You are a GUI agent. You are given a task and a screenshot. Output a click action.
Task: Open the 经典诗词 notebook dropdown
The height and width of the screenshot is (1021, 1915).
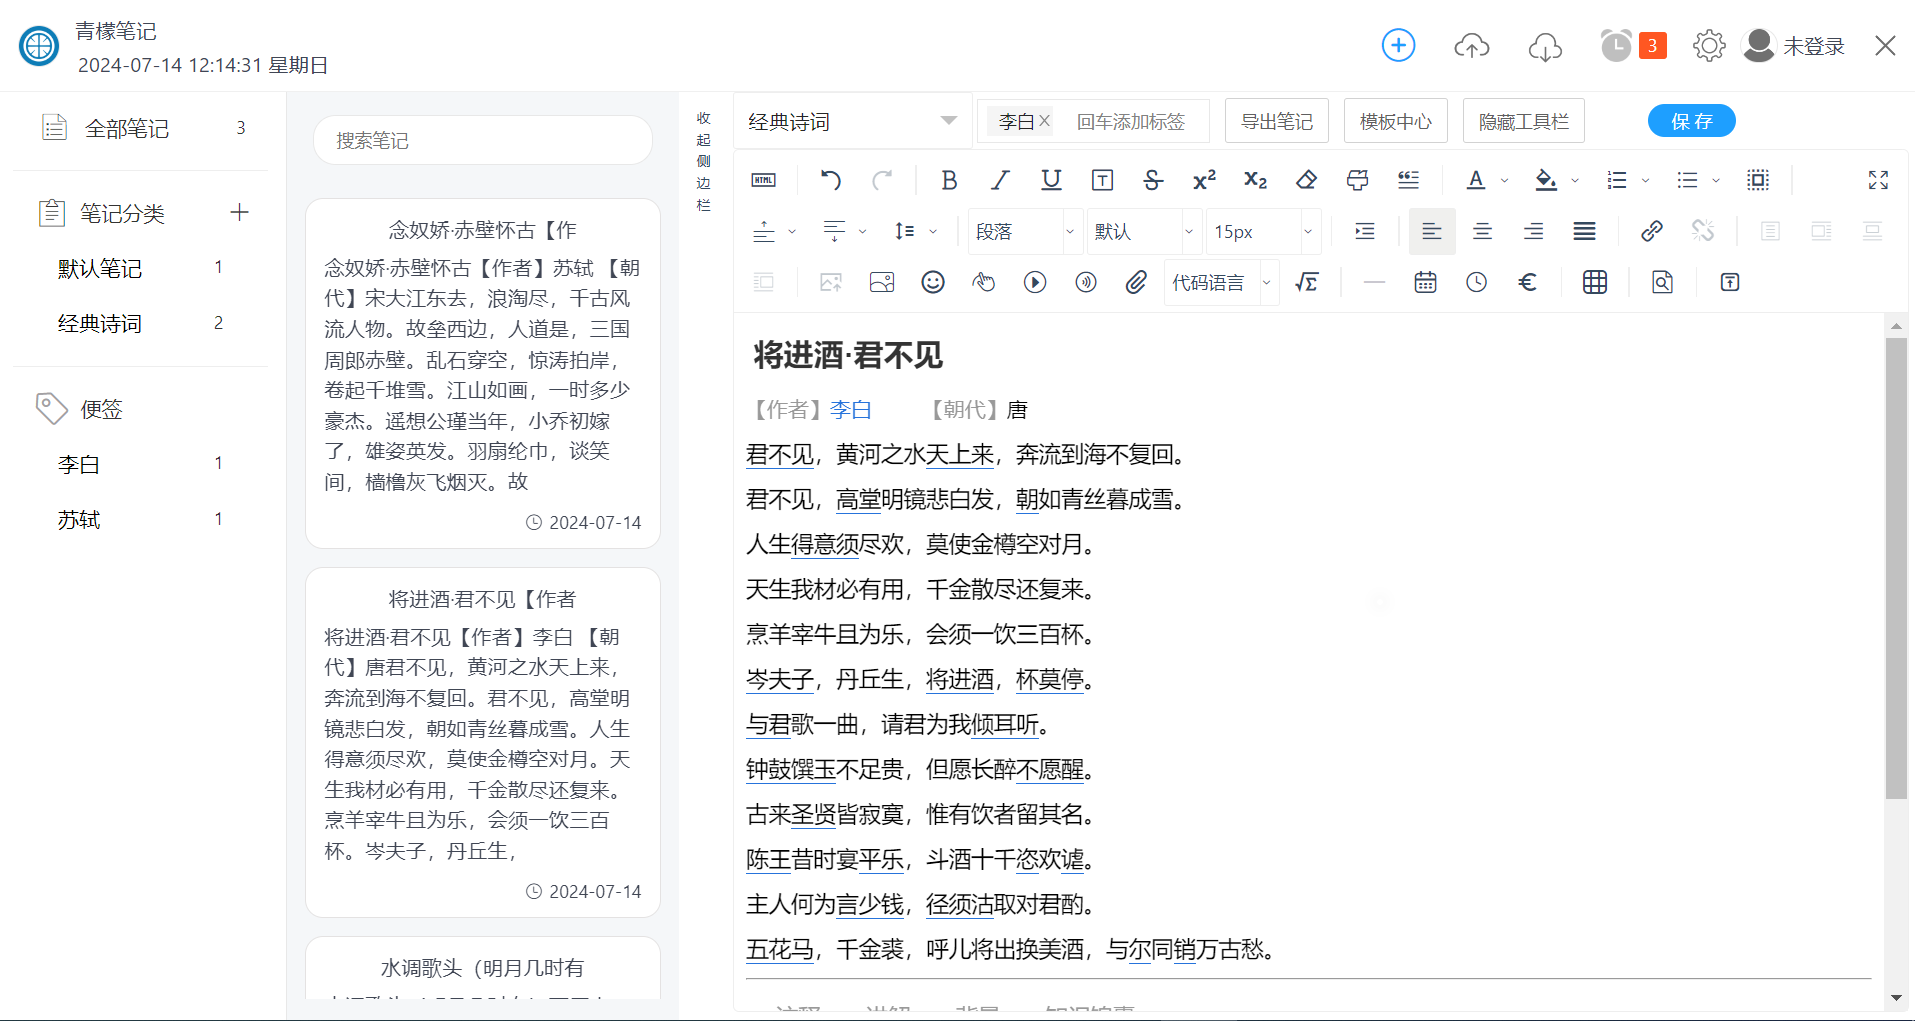[852, 122]
